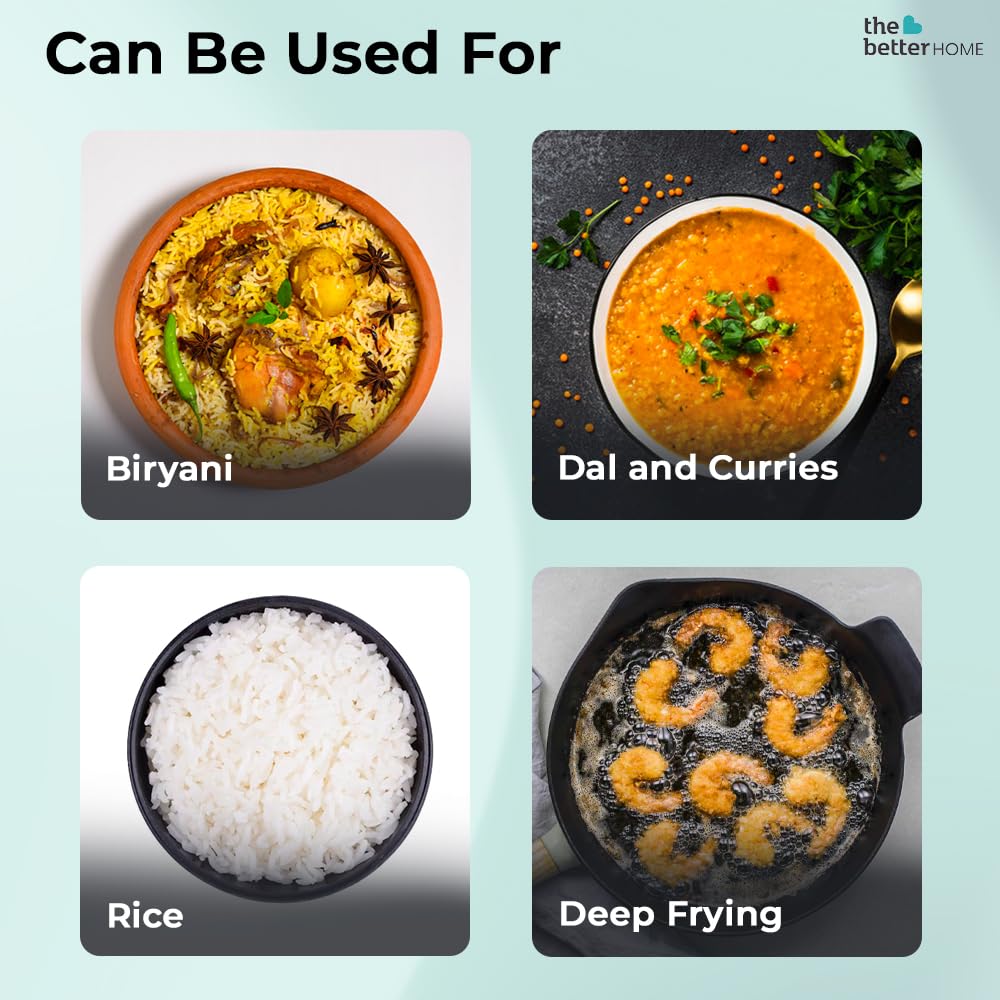The width and height of the screenshot is (1000, 1000).
Task: Open the Biryani food card
Action: pos(276,325)
